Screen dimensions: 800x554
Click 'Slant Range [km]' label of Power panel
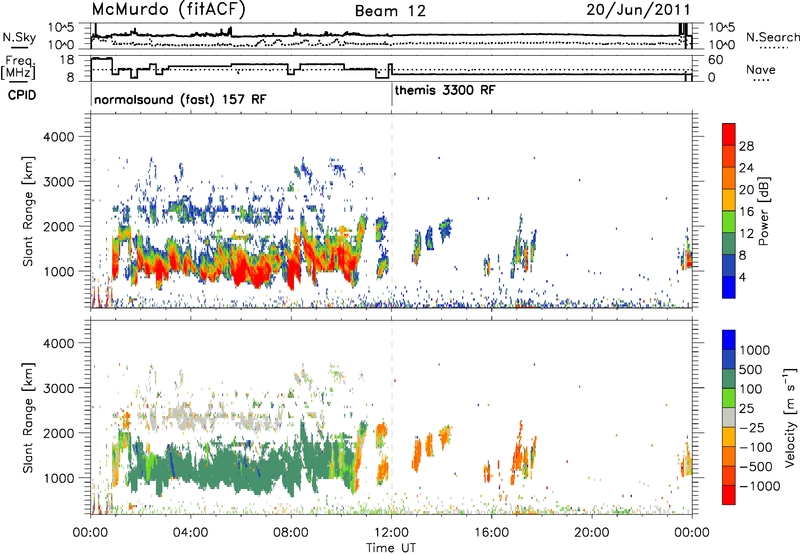click(x=28, y=211)
